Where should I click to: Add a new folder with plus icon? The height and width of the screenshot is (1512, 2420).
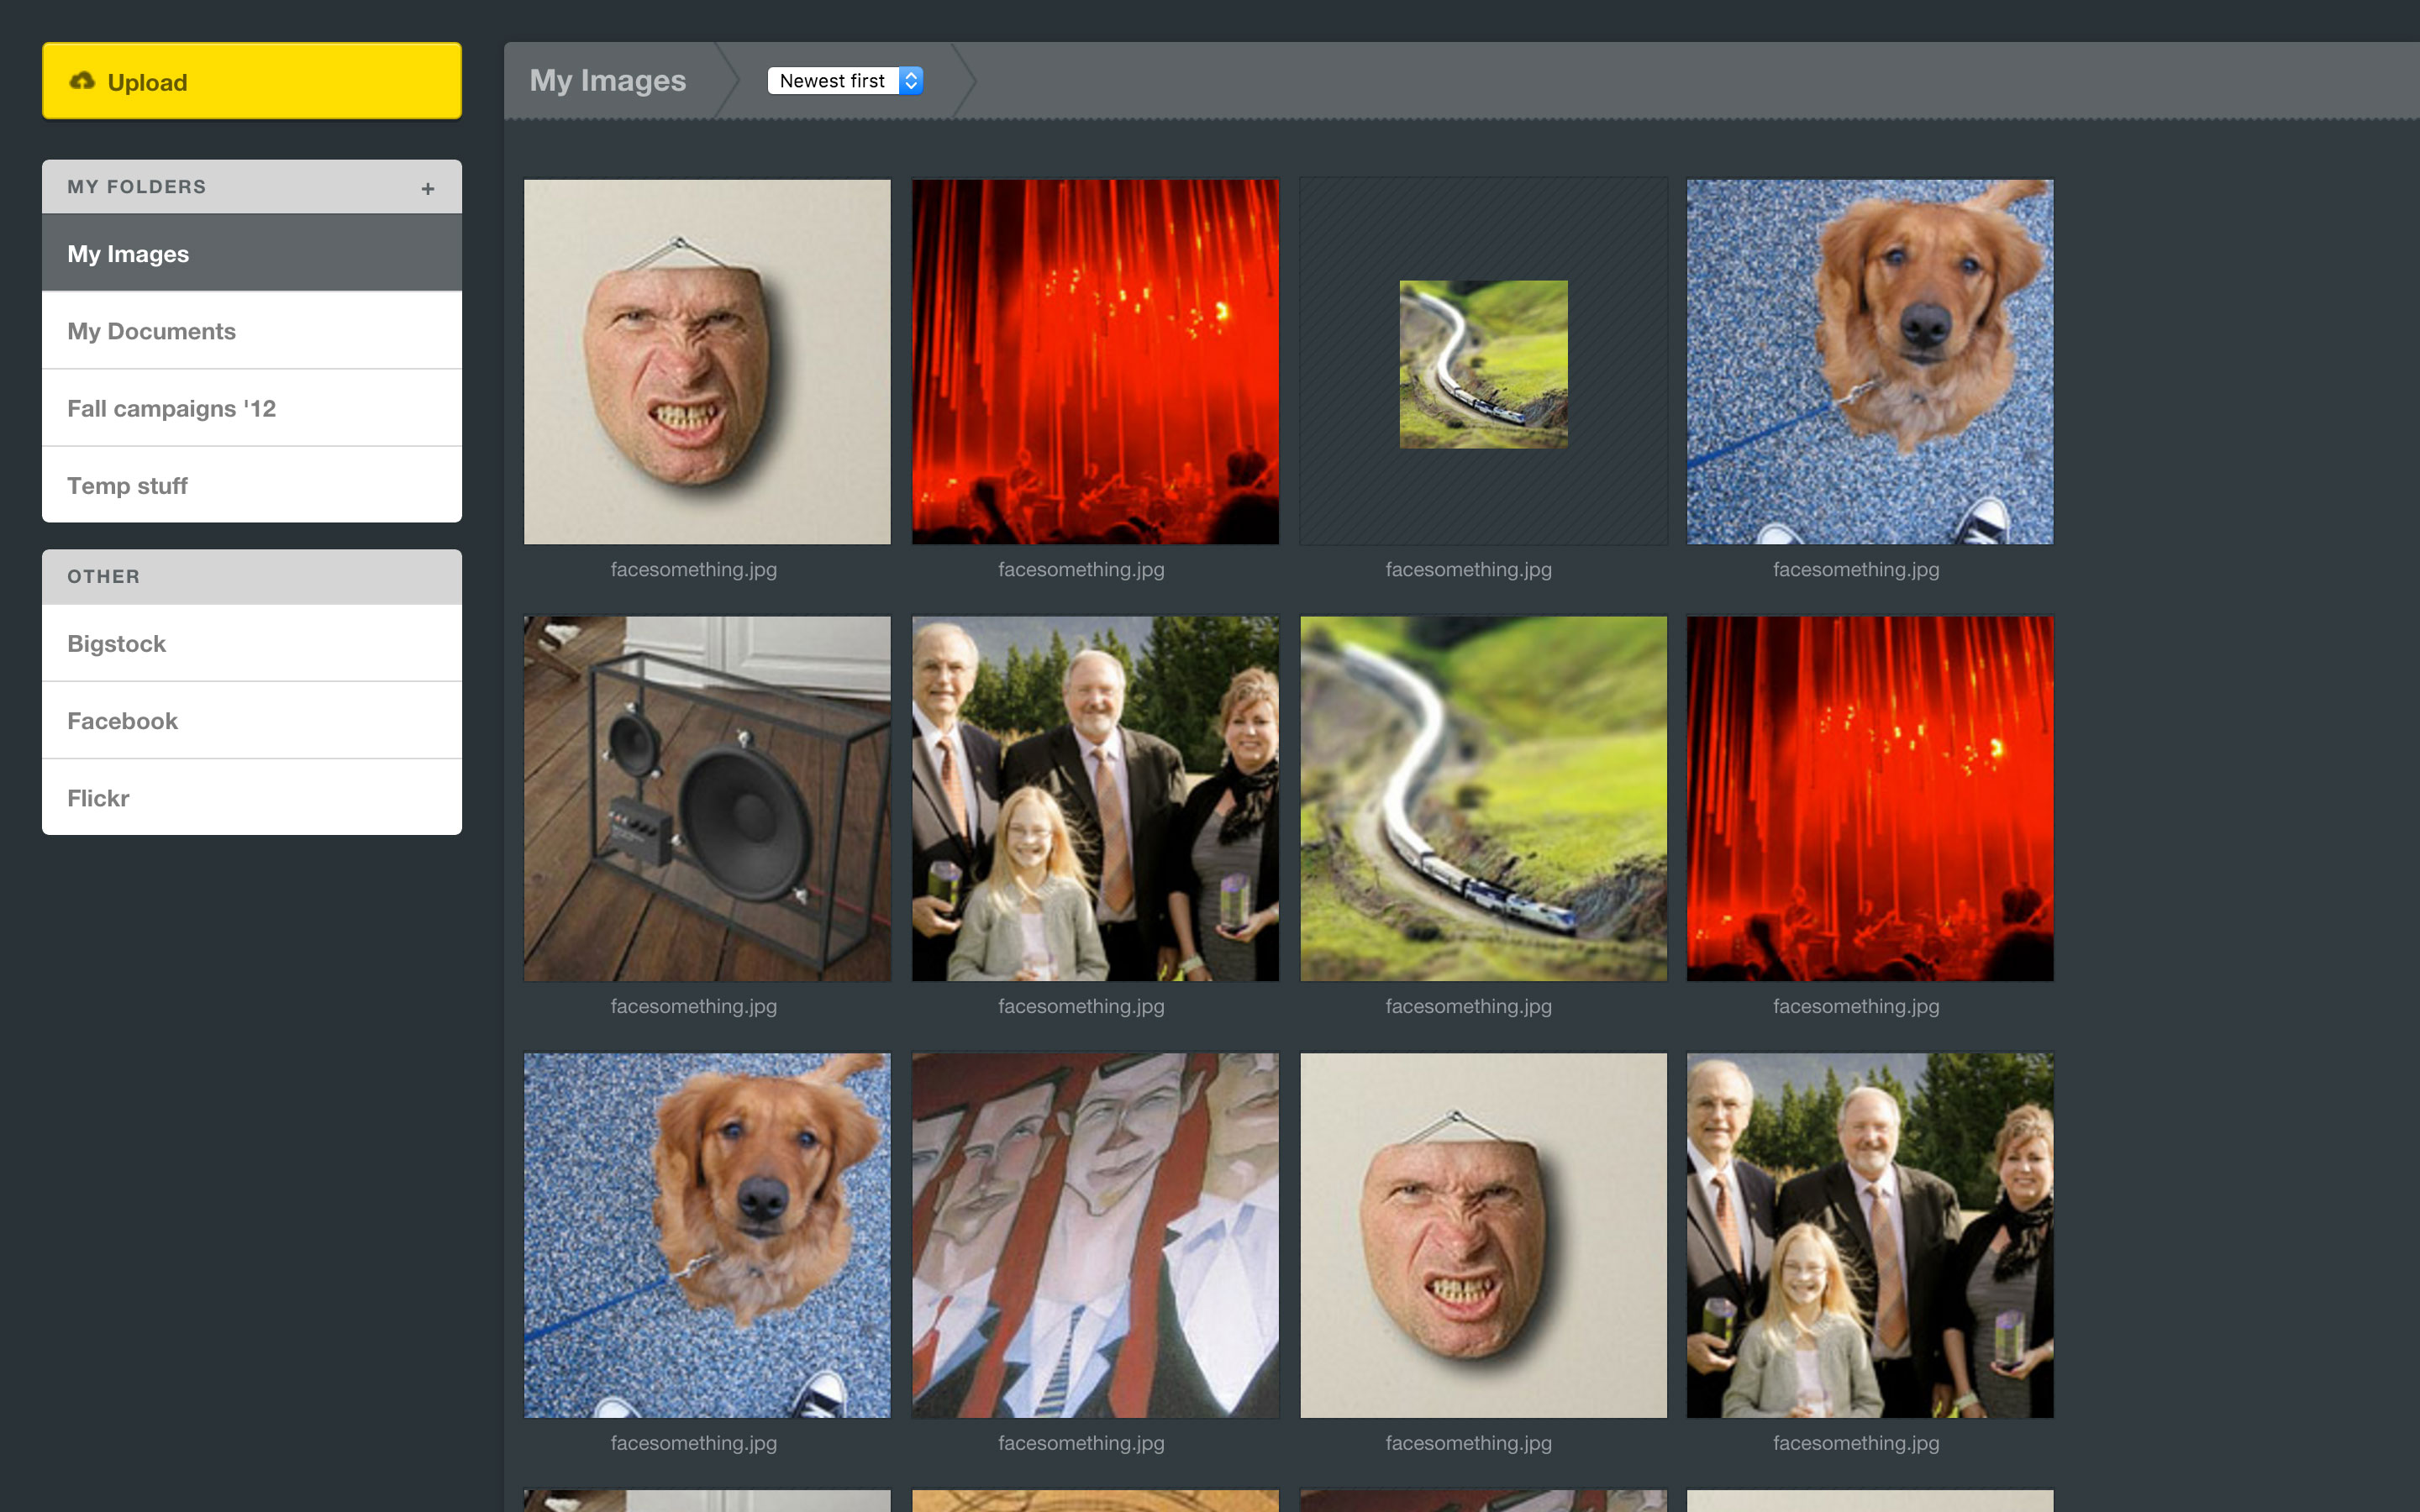428,188
